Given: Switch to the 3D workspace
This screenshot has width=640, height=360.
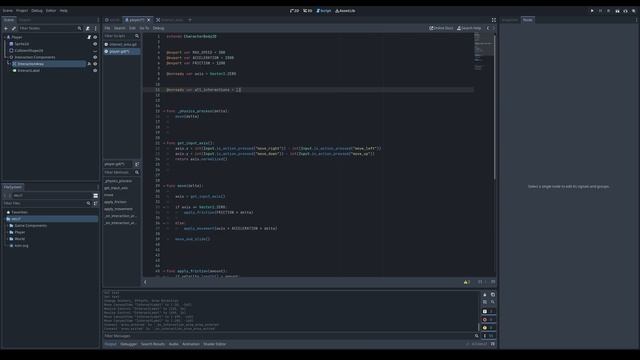Looking at the screenshot, I should pyautogui.click(x=307, y=11).
